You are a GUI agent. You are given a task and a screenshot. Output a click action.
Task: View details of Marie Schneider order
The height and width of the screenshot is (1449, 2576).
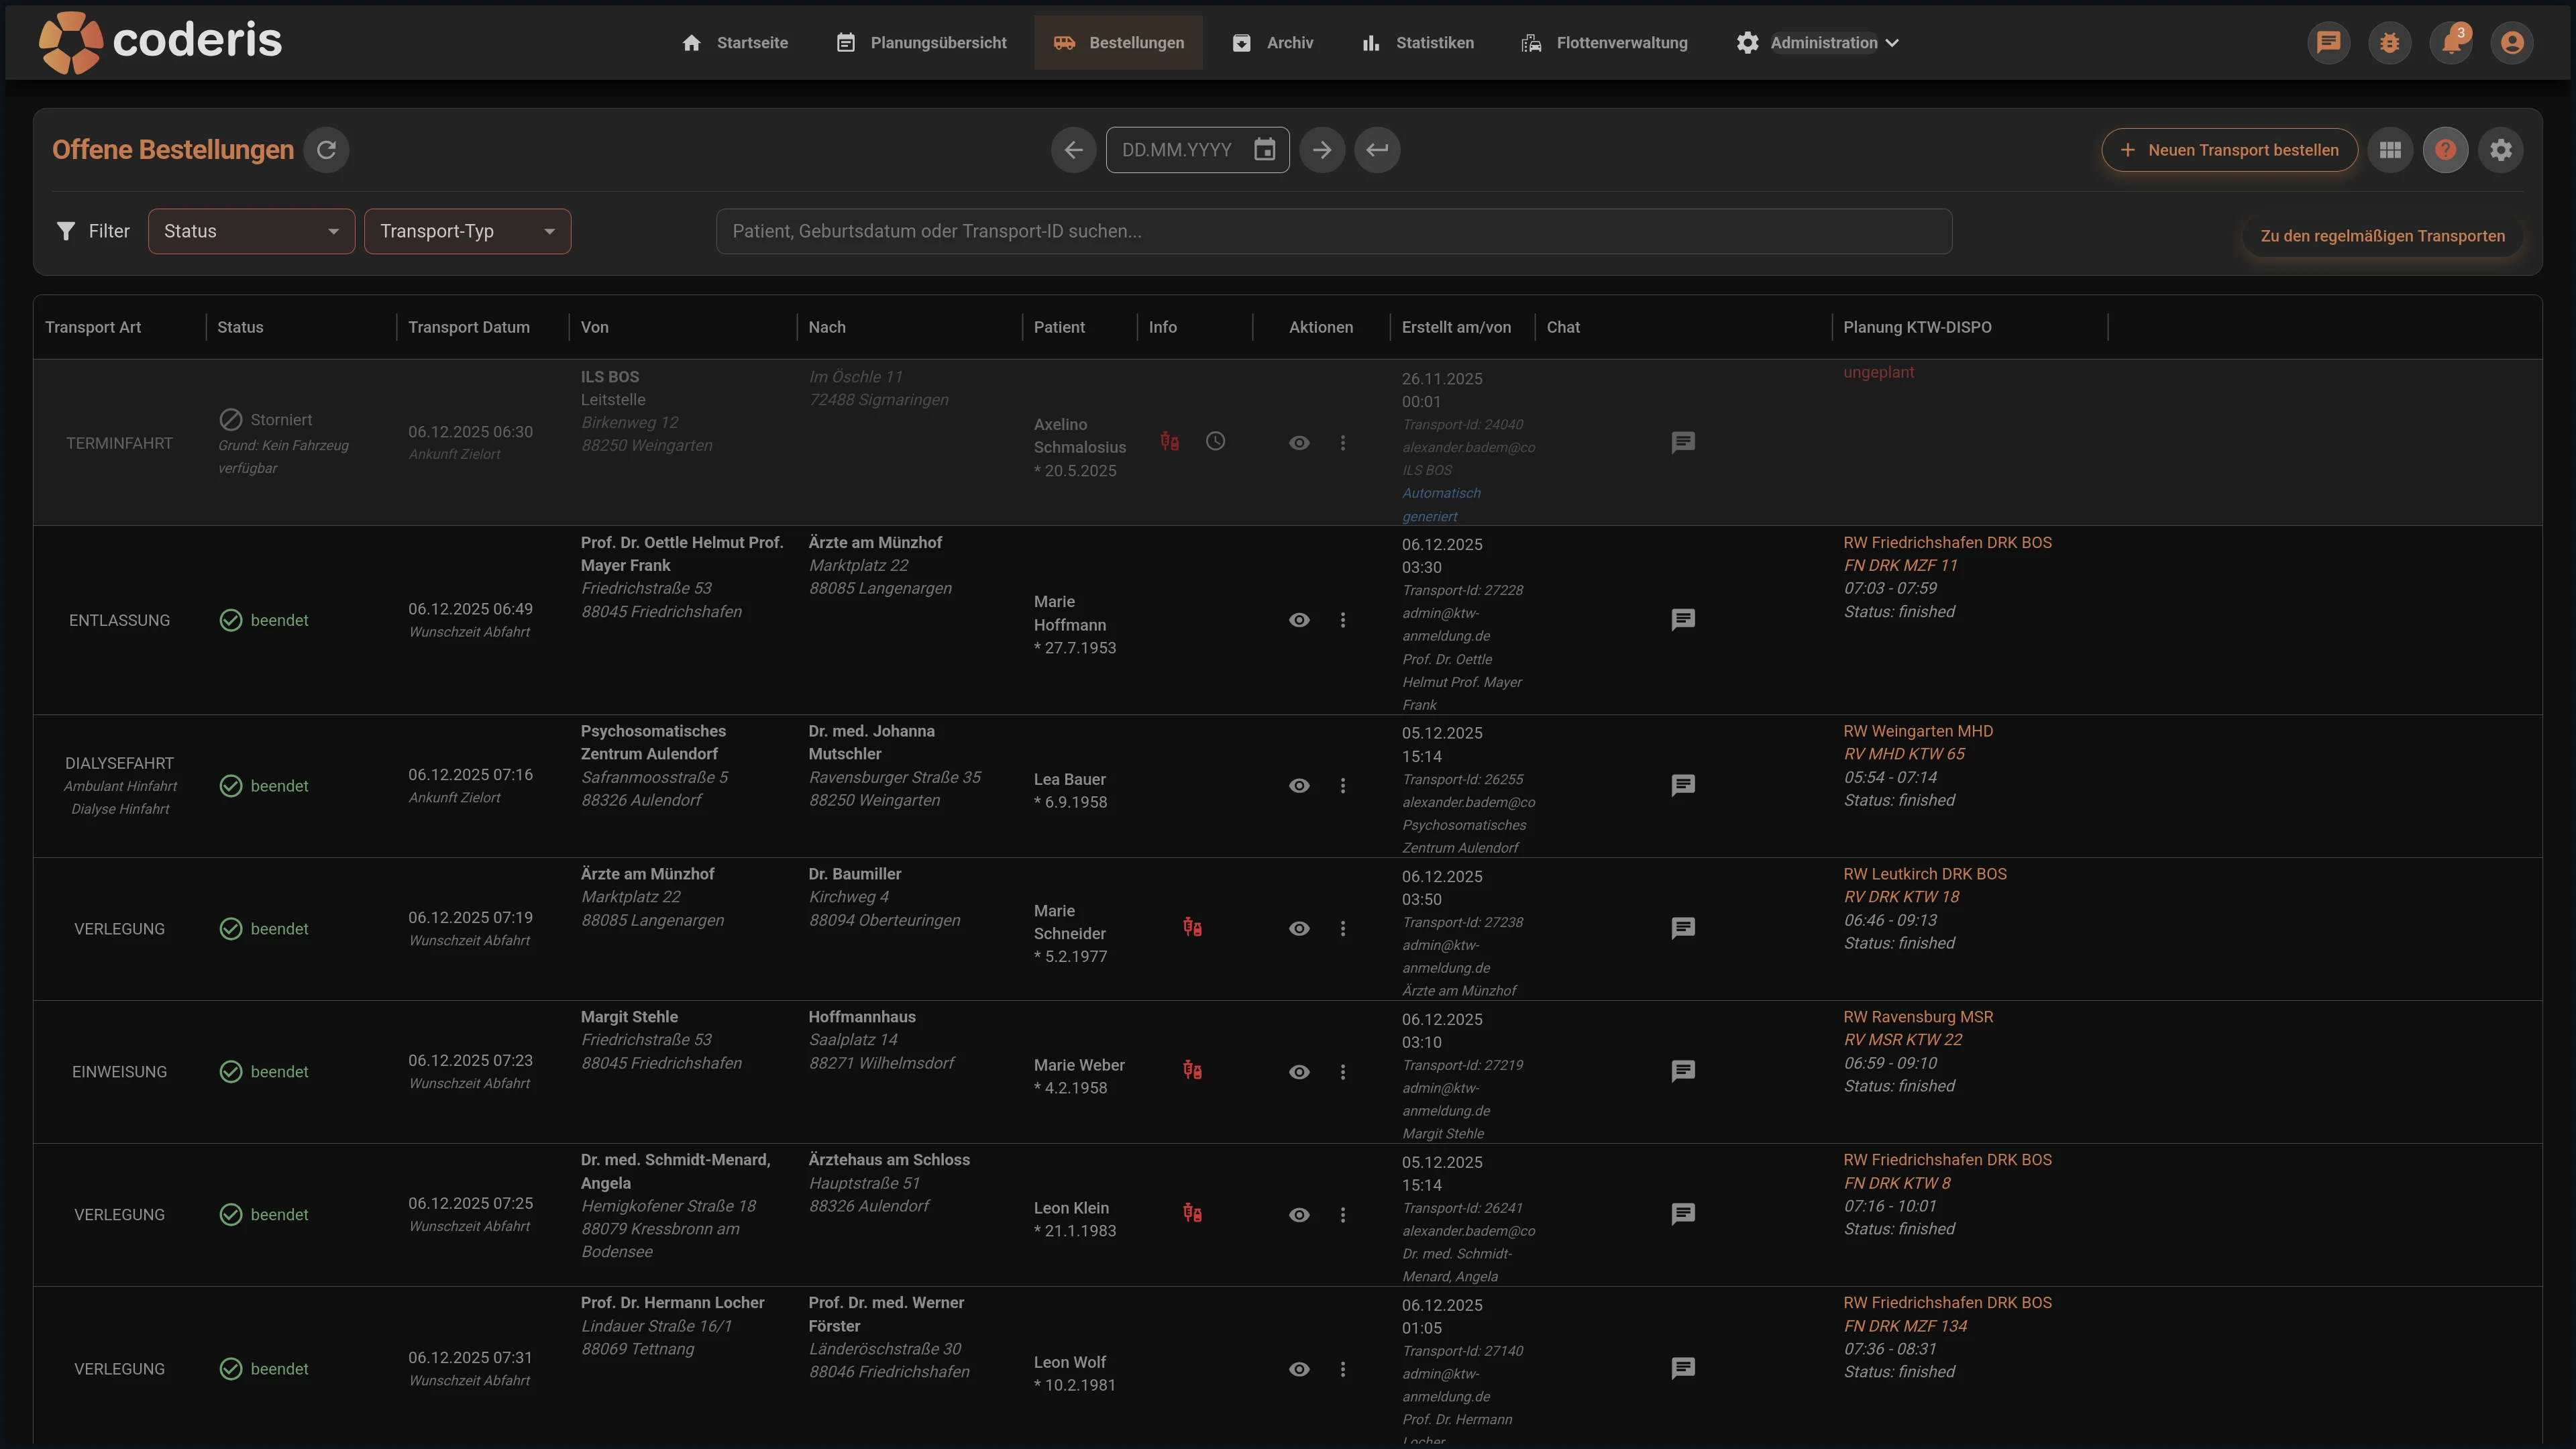[1299, 929]
